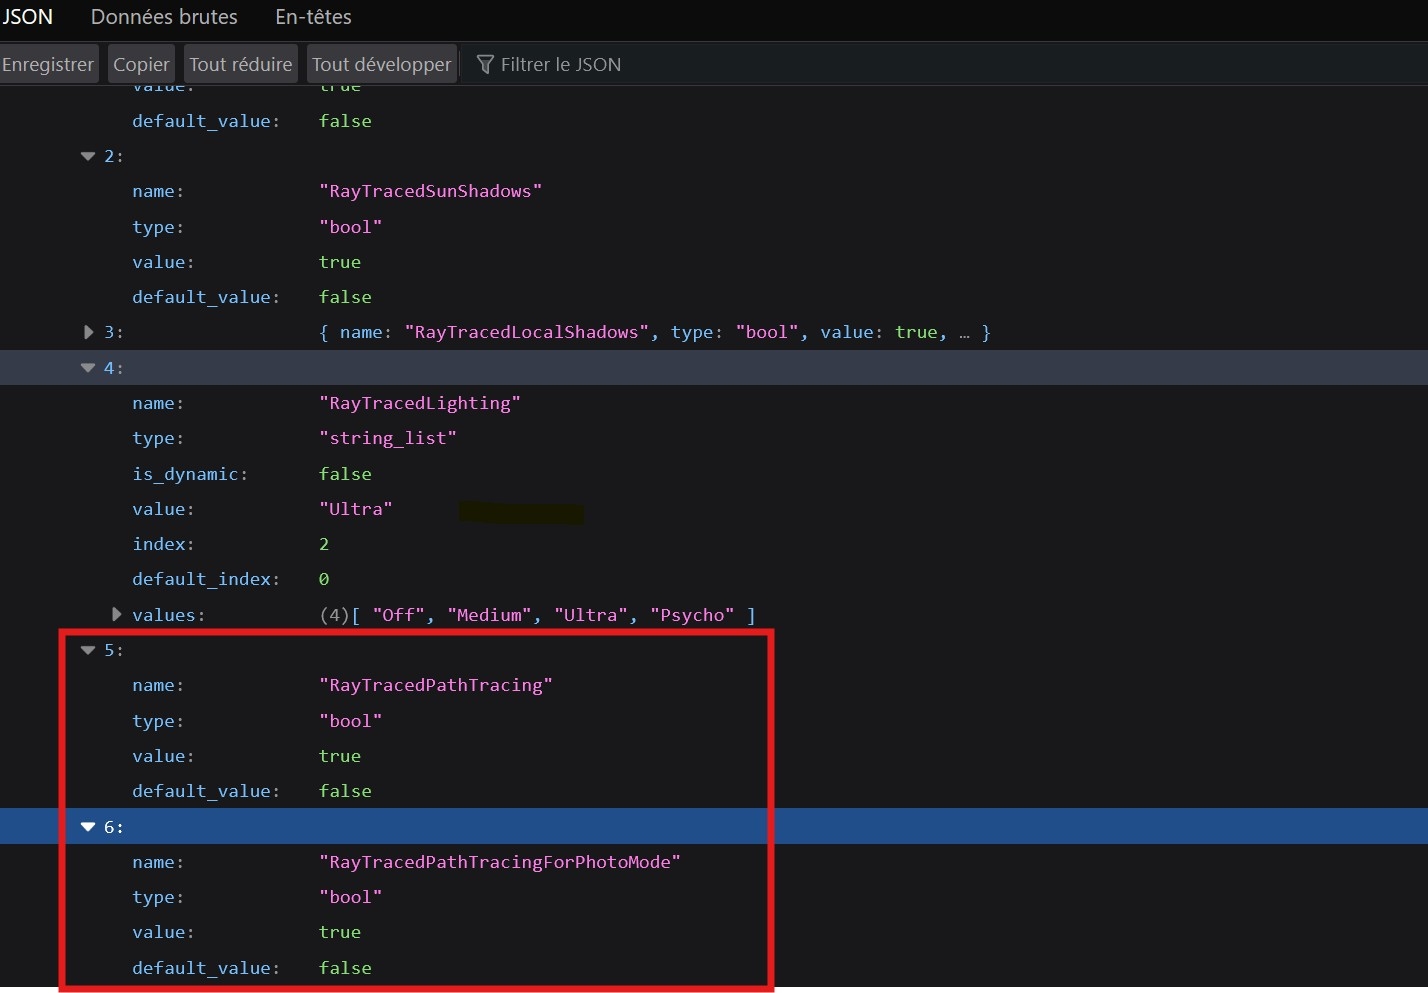Collapse item 5 disclosure triangle
This screenshot has width=1428, height=993.
coord(88,650)
